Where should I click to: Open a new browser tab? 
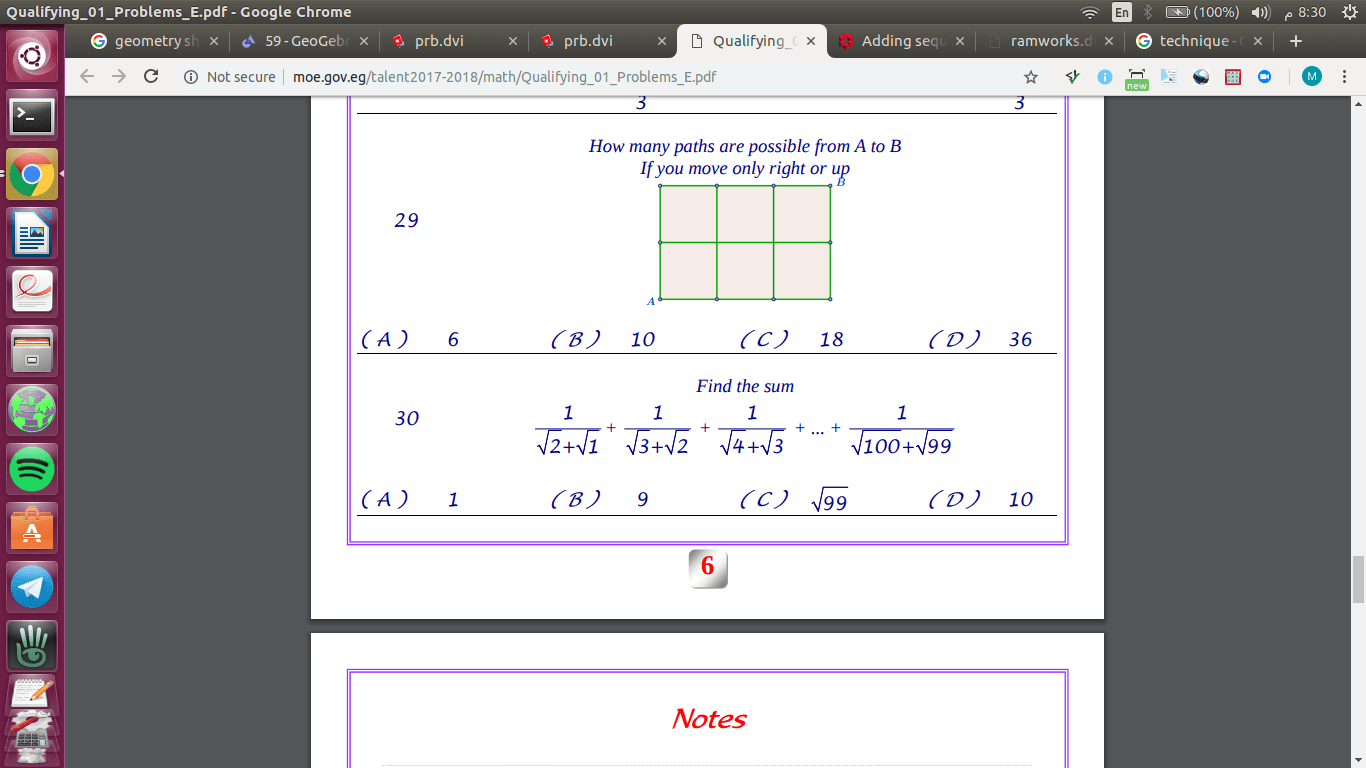point(1296,41)
